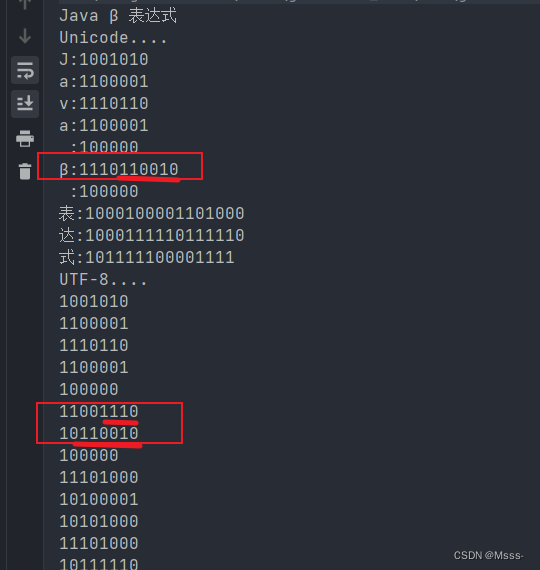The height and width of the screenshot is (570, 540).
Task: Select the 'Java β 表达式' output line
Action: click(x=118, y=16)
